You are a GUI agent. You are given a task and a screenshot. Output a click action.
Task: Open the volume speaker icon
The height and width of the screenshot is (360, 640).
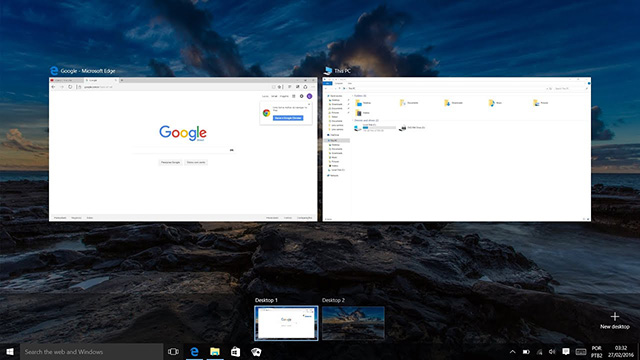552,351
